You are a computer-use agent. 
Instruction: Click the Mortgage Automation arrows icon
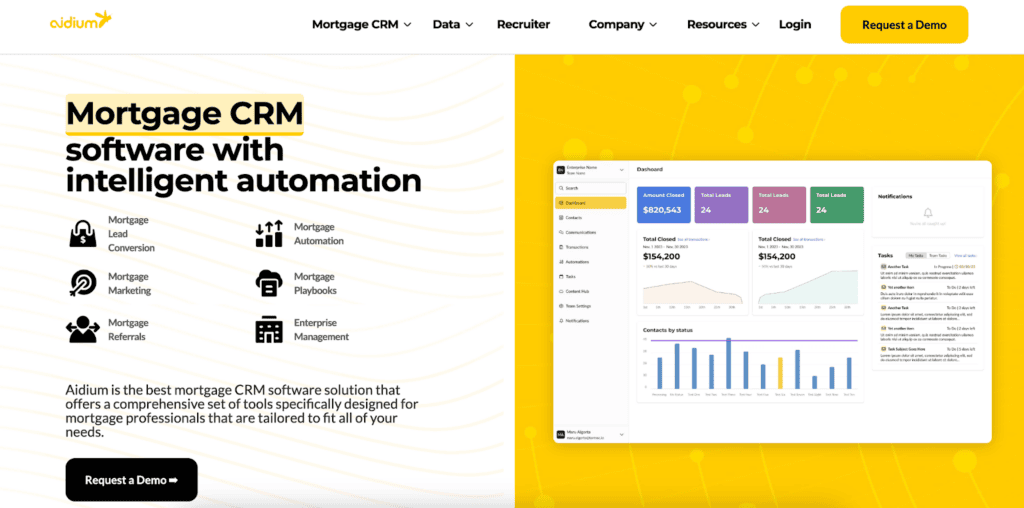[269, 234]
